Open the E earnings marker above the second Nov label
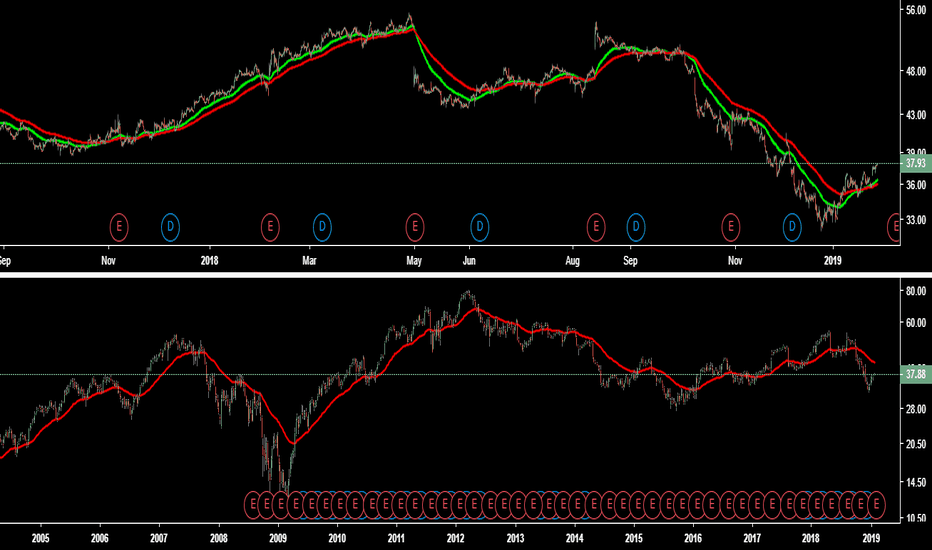This screenshot has width=932, height=550. point(731,227)
